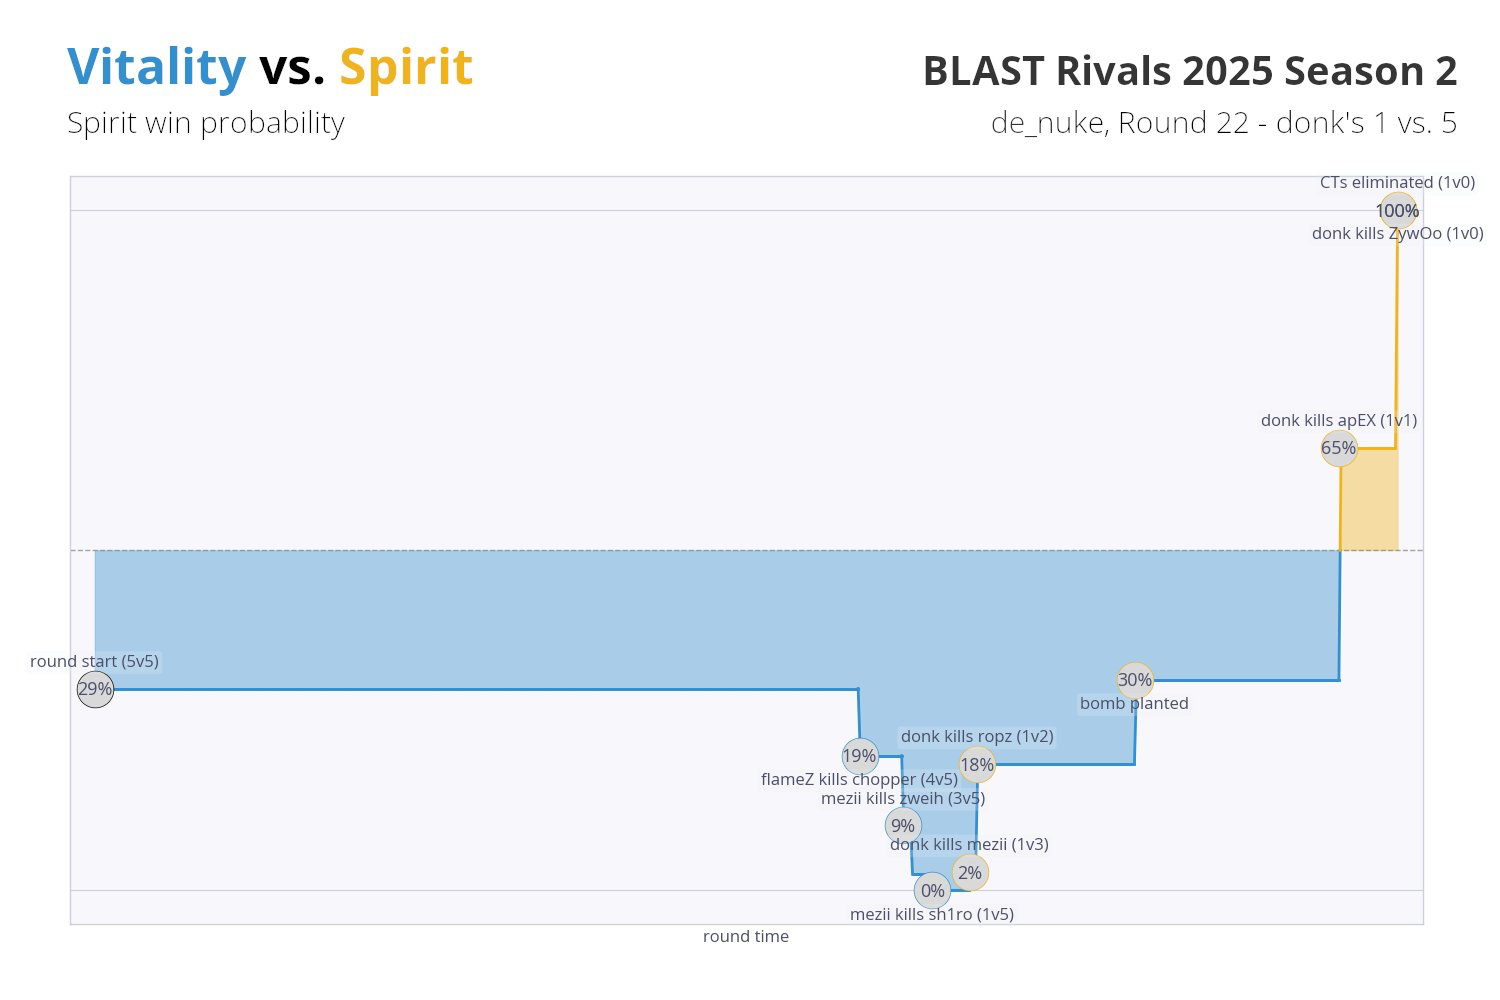
Task: Select the 19% probability marker
Action: (859, 756)
